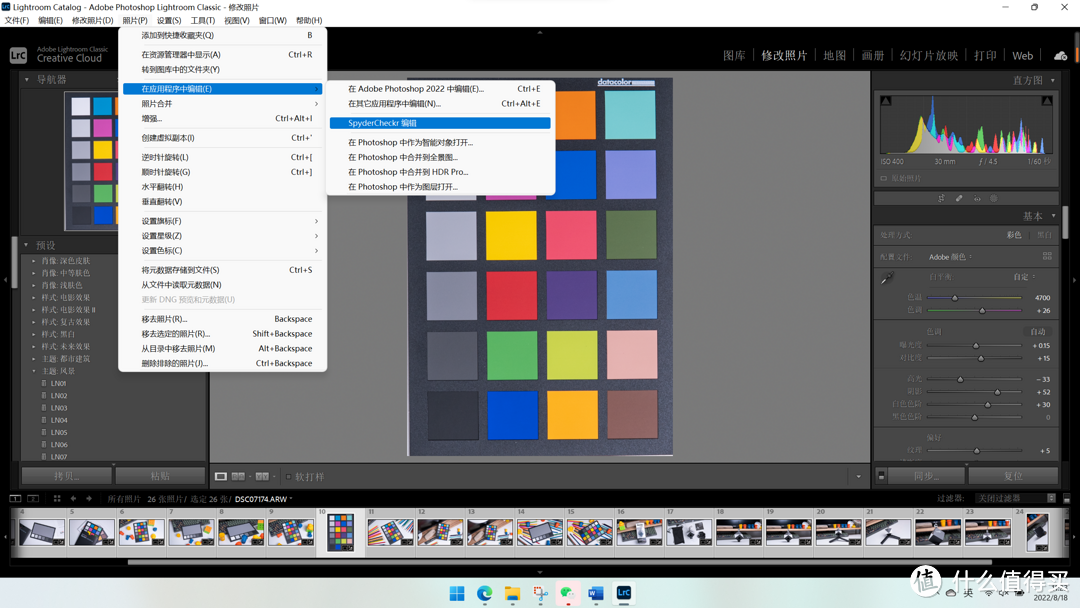Set treatment to 黑白 (black and white)
Image resolution: width=1080 pixels, height=608 pixels.
pos(1044,235)
